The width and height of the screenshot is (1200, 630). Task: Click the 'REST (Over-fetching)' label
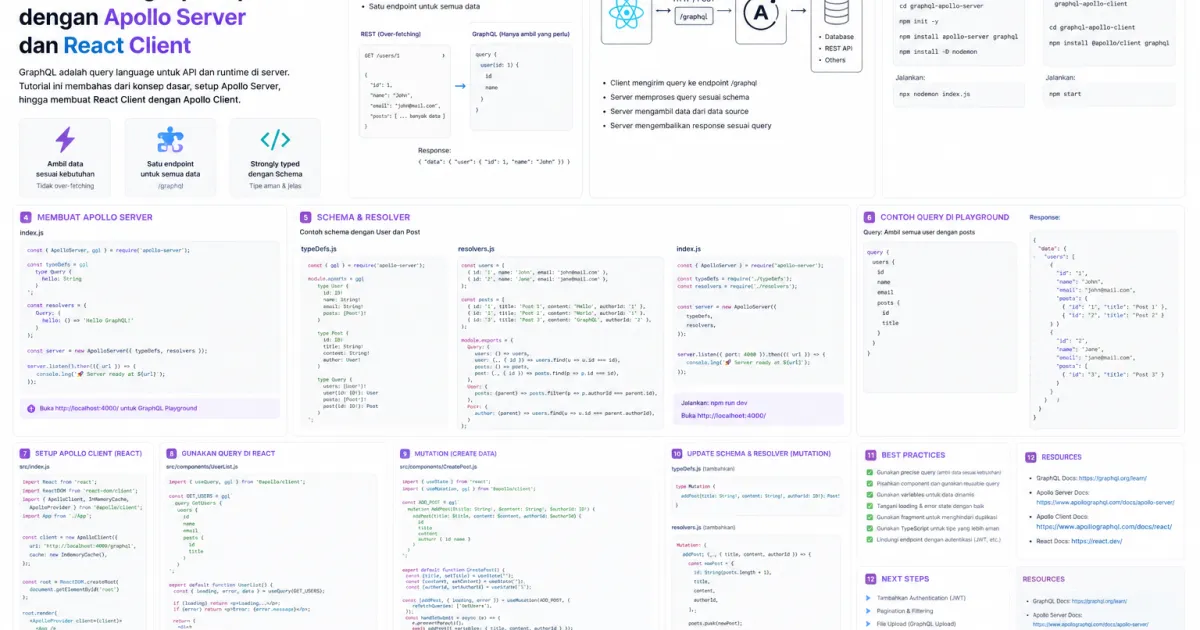click(x=389, y=34)
